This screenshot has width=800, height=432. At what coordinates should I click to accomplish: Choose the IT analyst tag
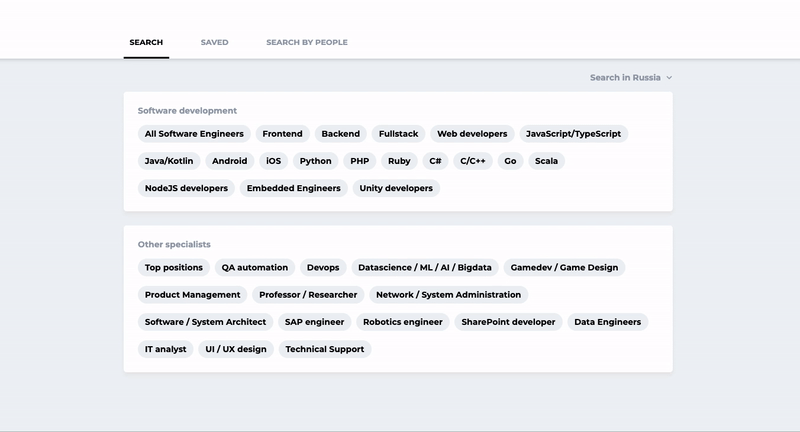click(x=165, y=349)
